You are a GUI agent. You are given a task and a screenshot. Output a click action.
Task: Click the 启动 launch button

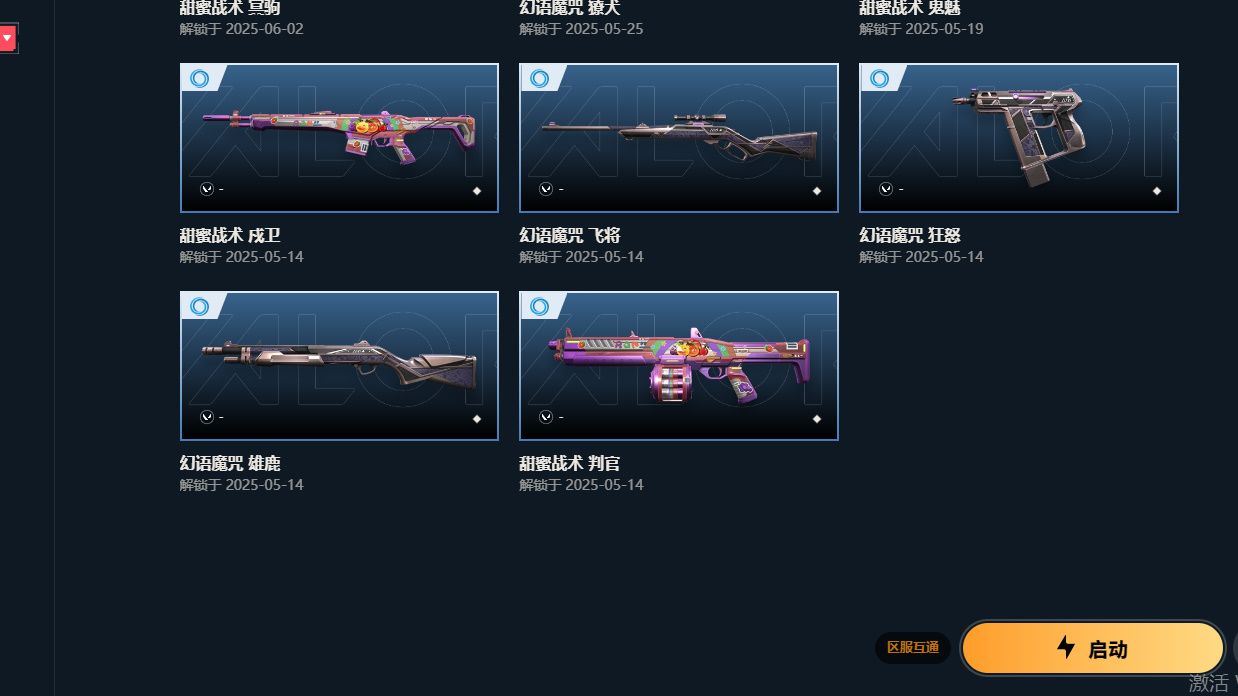1093,648
